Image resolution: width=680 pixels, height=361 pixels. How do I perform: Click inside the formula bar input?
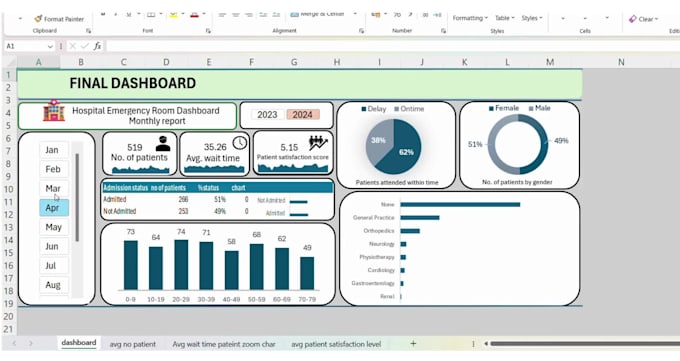click(392, 46)
